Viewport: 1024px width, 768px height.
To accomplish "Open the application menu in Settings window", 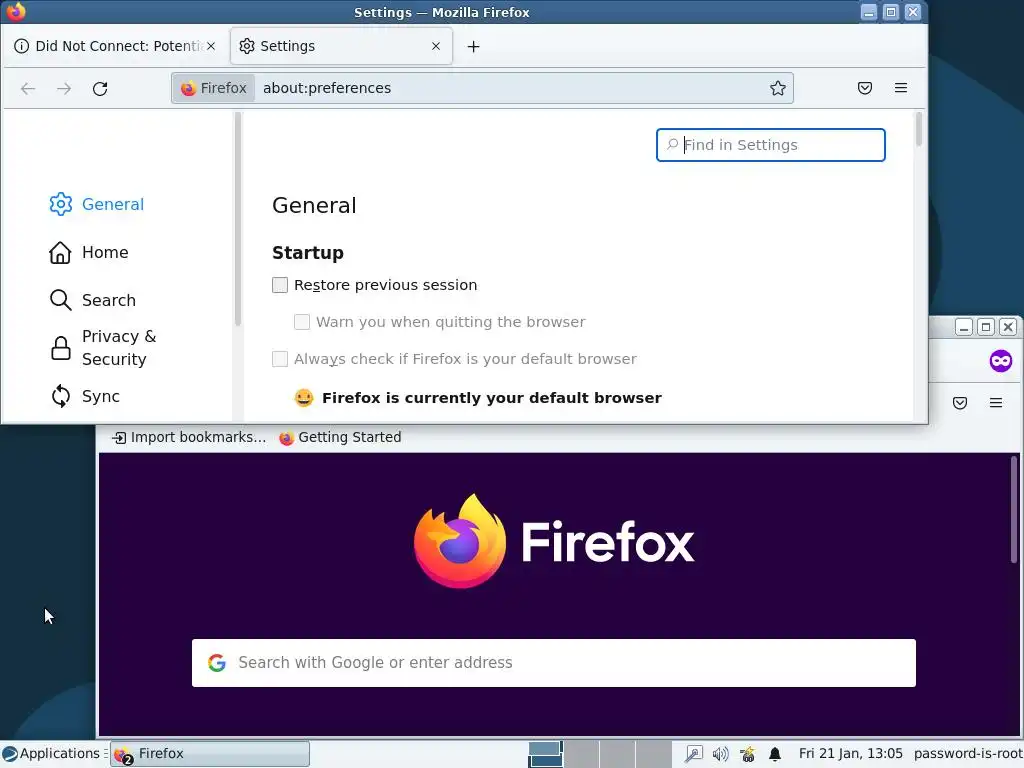I will tap(901, 88).
